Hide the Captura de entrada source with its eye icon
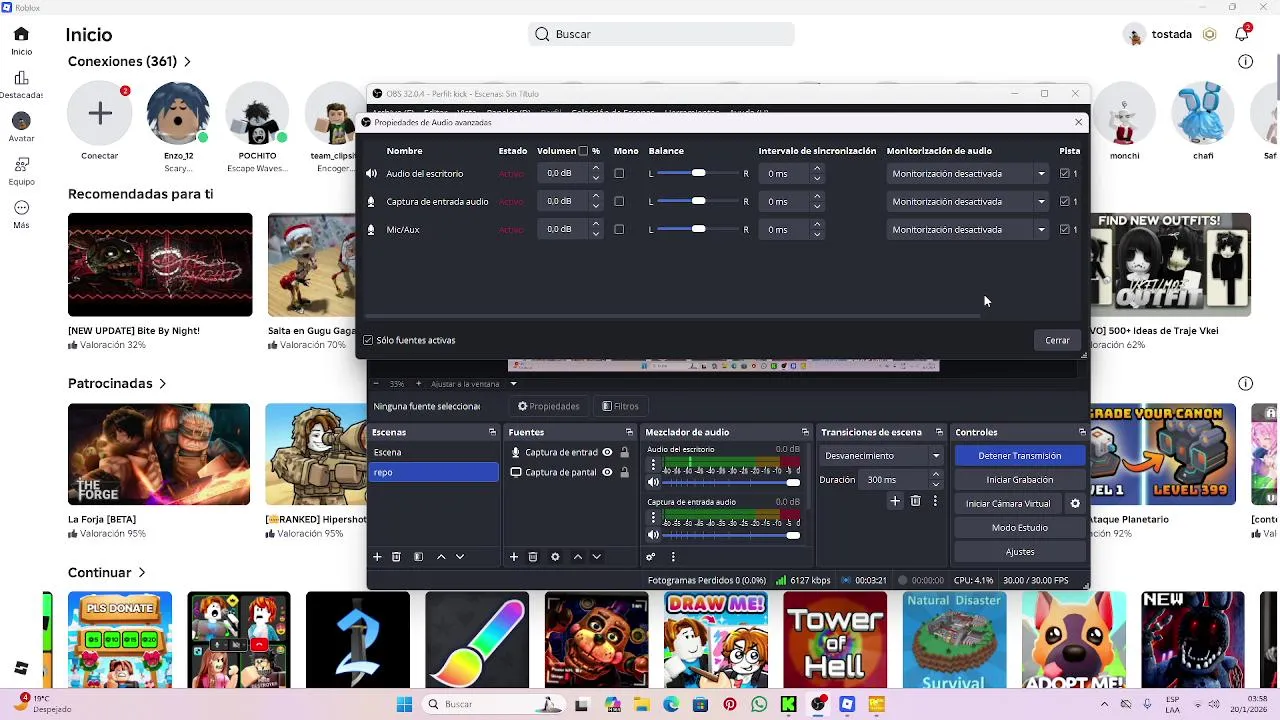 [607, 453]
